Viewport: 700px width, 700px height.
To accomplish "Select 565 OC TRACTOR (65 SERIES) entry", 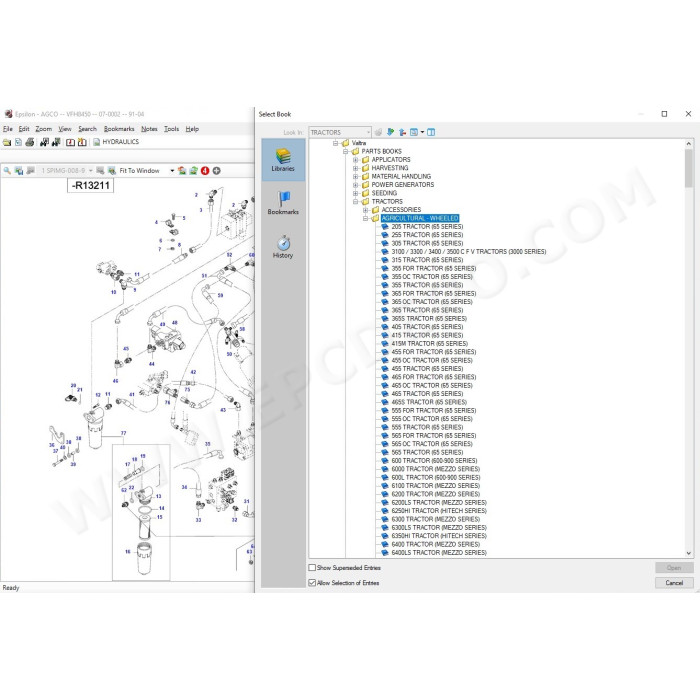I will 432,444.
